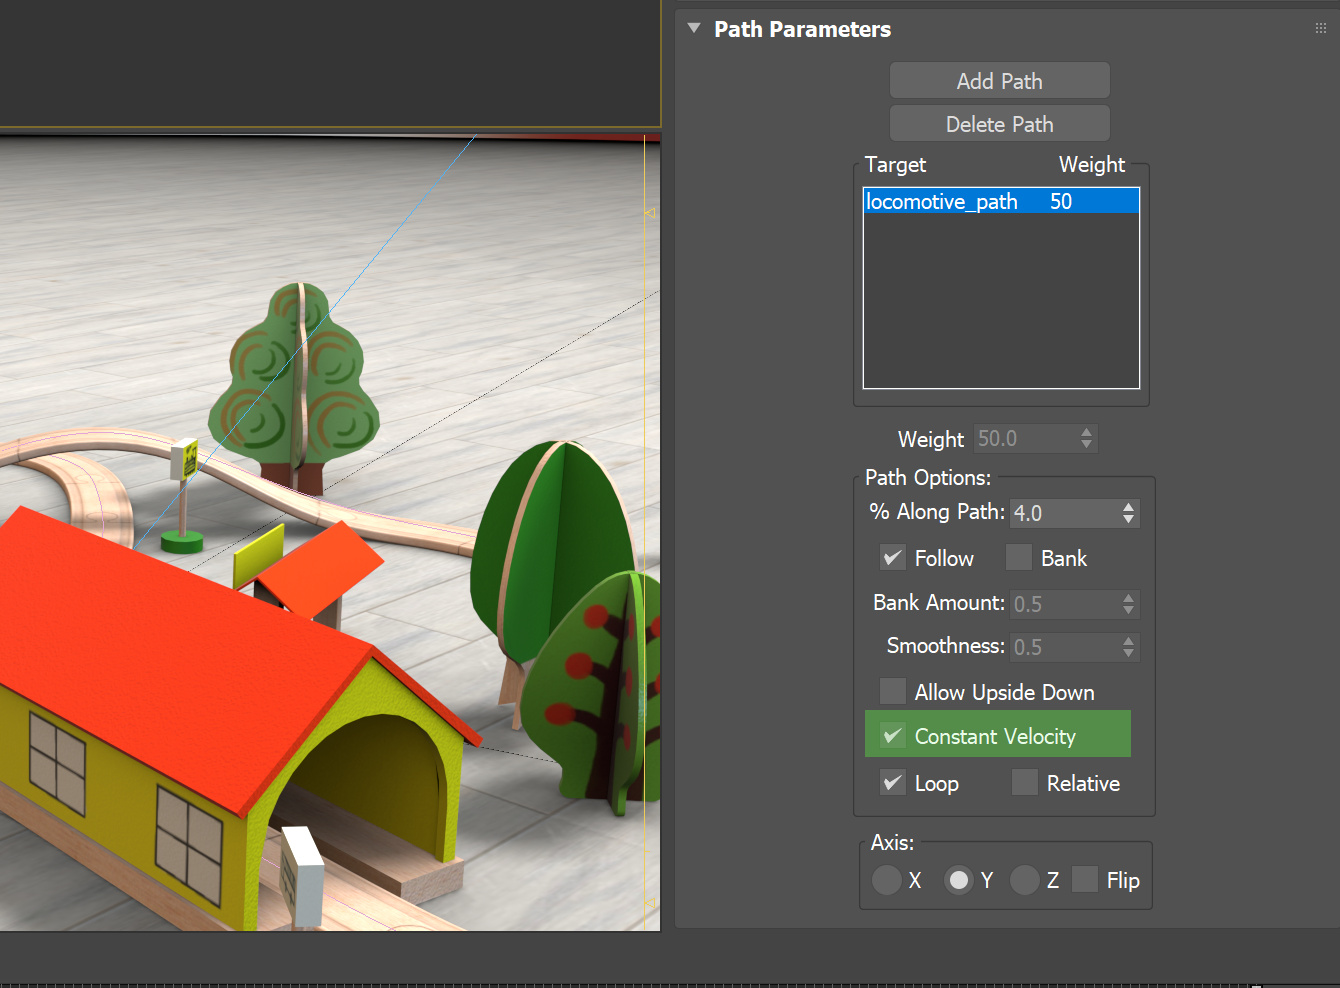Select locomotive_path in the target list
The width and height of the screenshot is (1340, 988).
point(1001,201)
